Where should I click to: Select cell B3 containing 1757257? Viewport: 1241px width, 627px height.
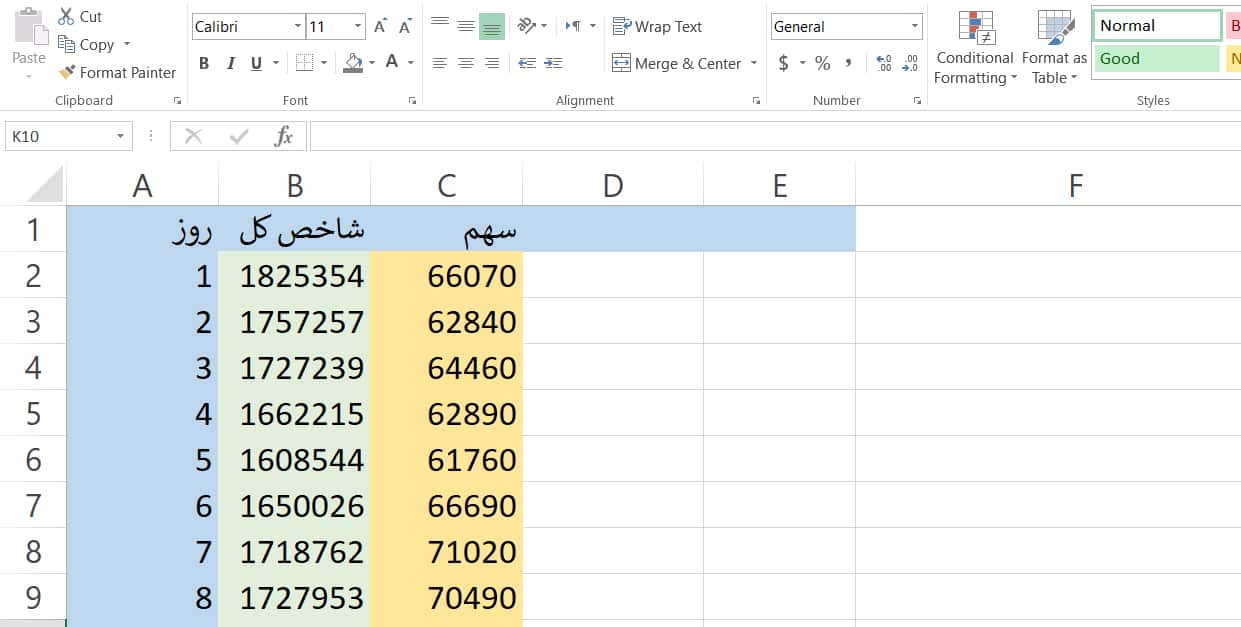pos(300,322)
